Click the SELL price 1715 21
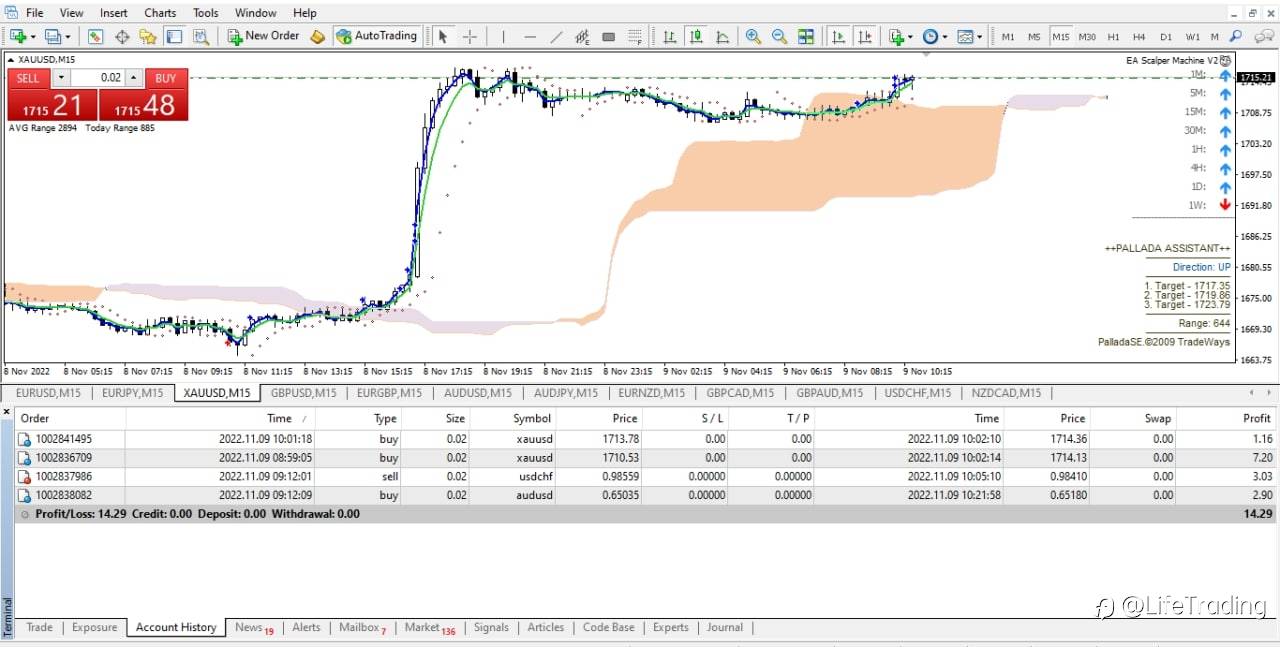This screenshot has height=647, width=1280. (x=53, y=105)
